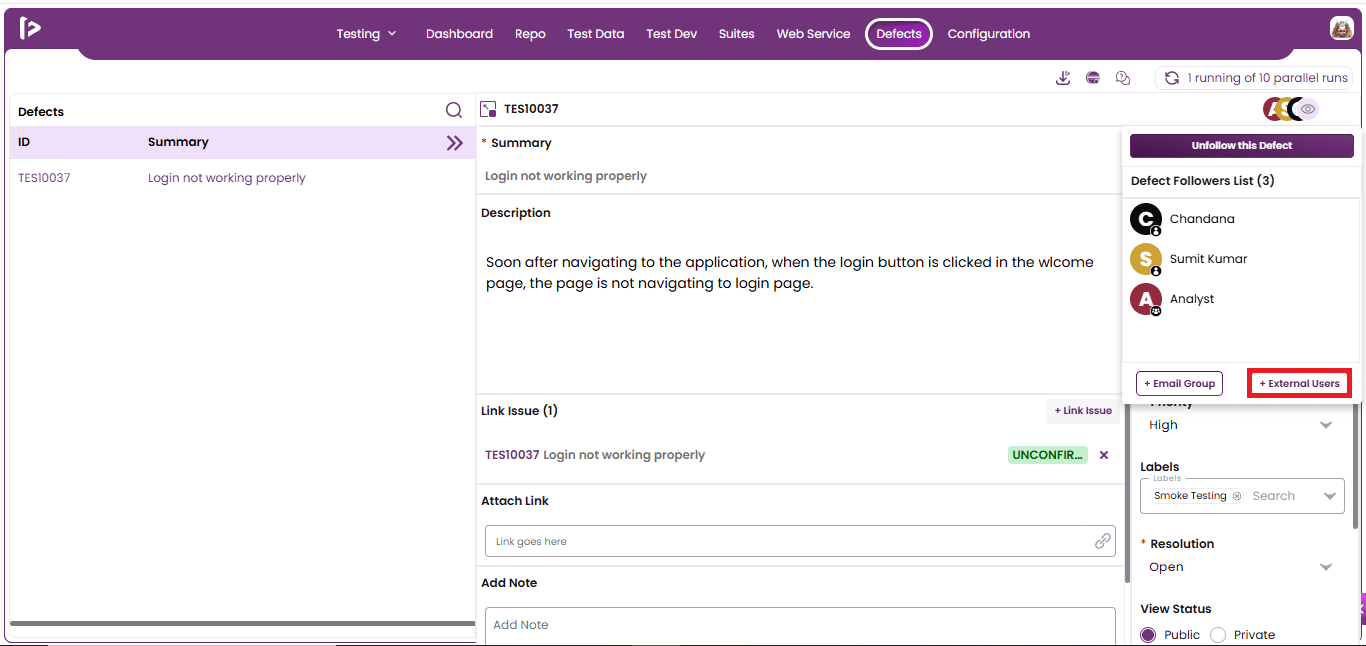Click the refresh icon beside parallel runs
The height and width of the screenshot is (646, 1366).
(x=1172, y=78)
